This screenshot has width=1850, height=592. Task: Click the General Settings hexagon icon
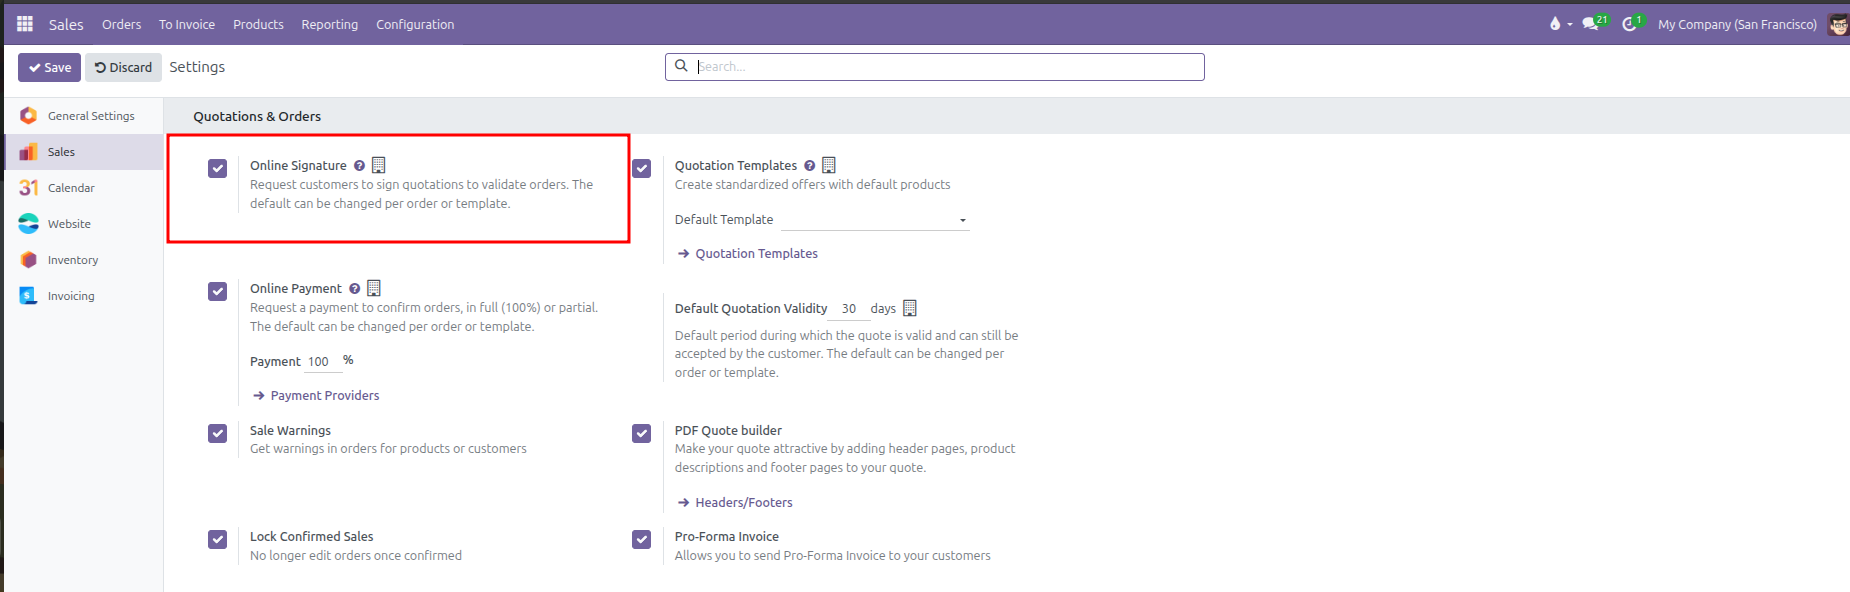tap(29, 116)
